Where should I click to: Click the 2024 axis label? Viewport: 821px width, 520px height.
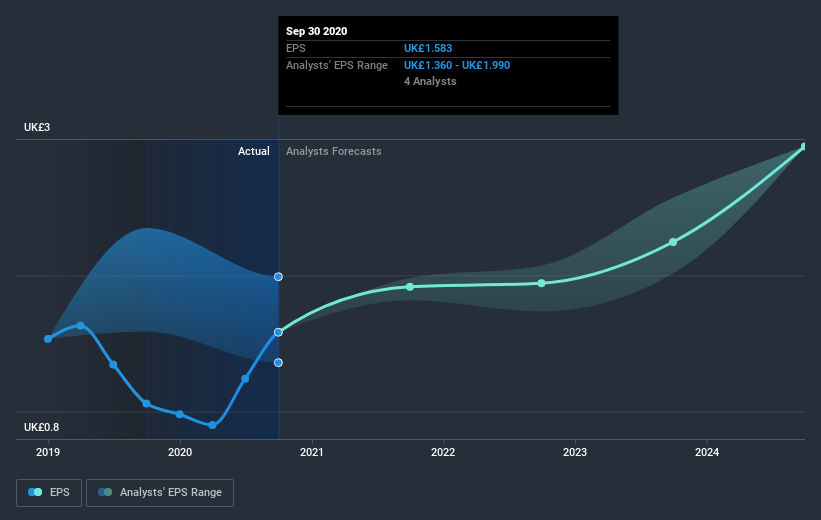[707, 452]
